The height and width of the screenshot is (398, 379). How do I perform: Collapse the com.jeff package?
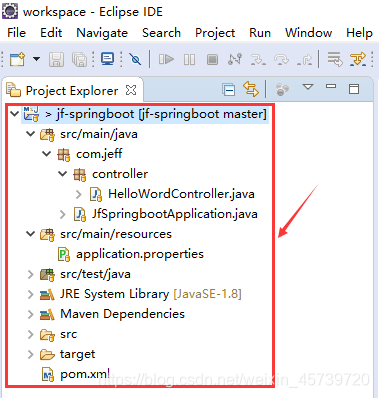pos(46,154)
